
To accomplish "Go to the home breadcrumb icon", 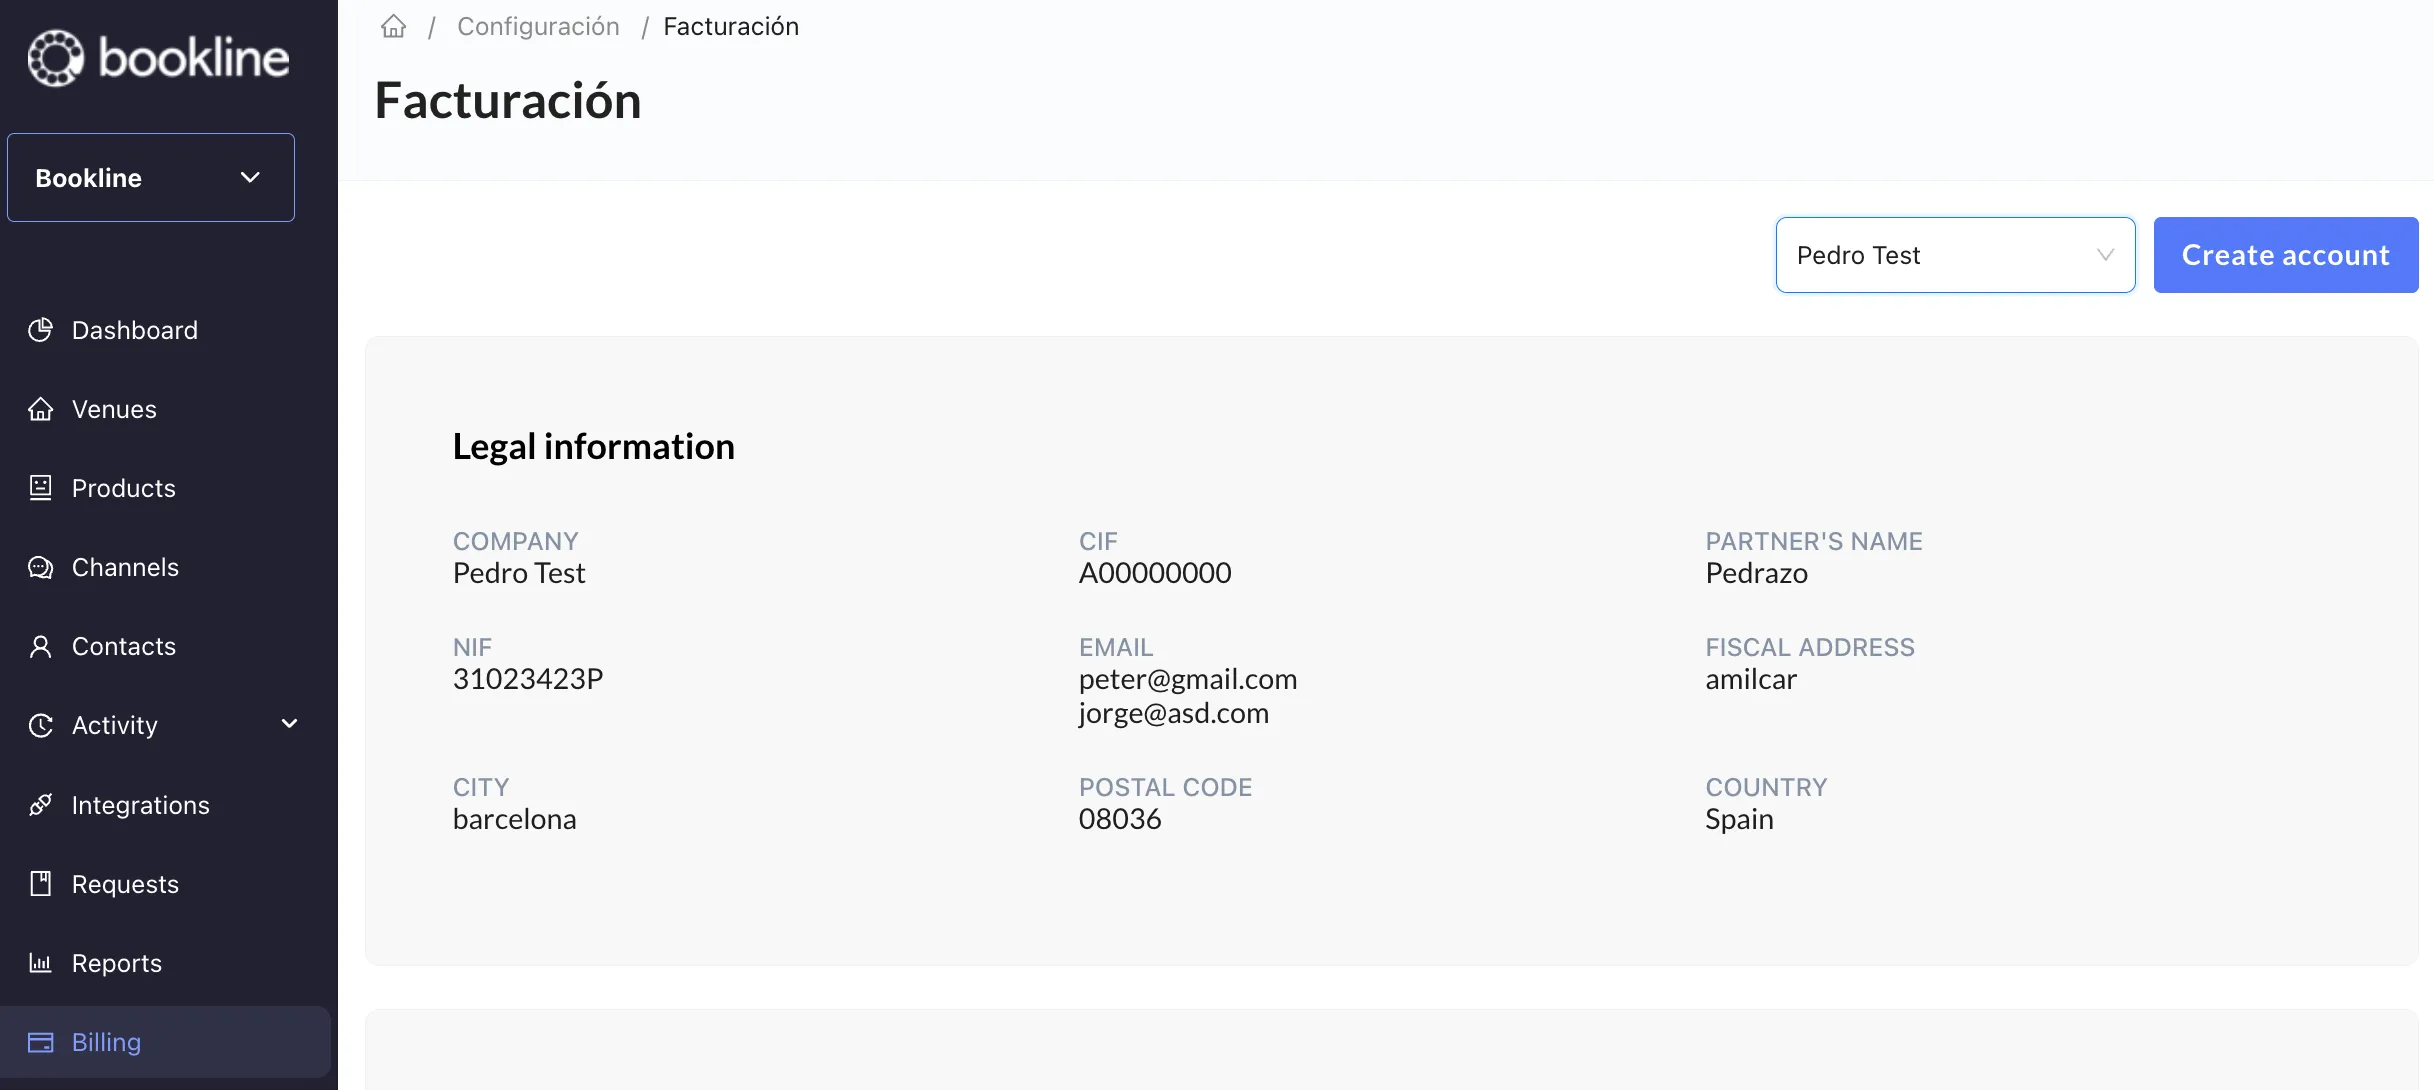I will tap(394, 26).
